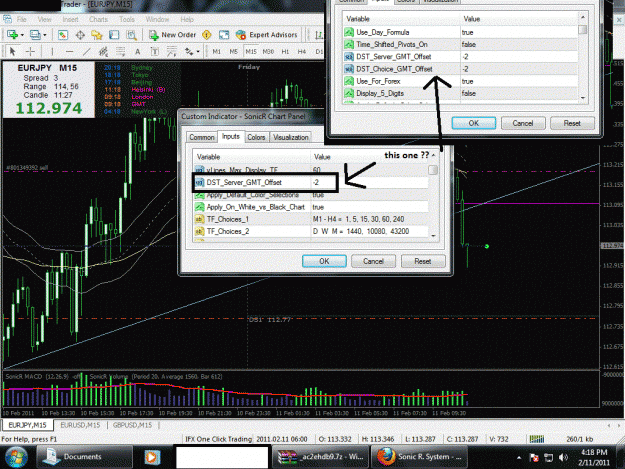Click the volume speaker tray icon

coord(563,457)
